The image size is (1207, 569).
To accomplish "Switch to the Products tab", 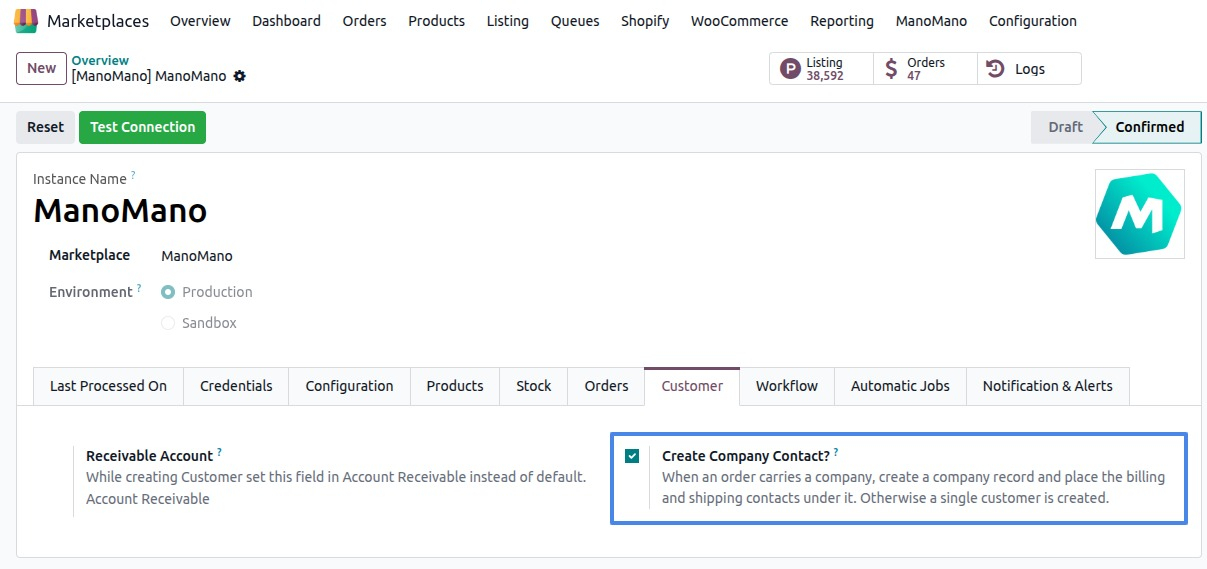I will (455, 386).
